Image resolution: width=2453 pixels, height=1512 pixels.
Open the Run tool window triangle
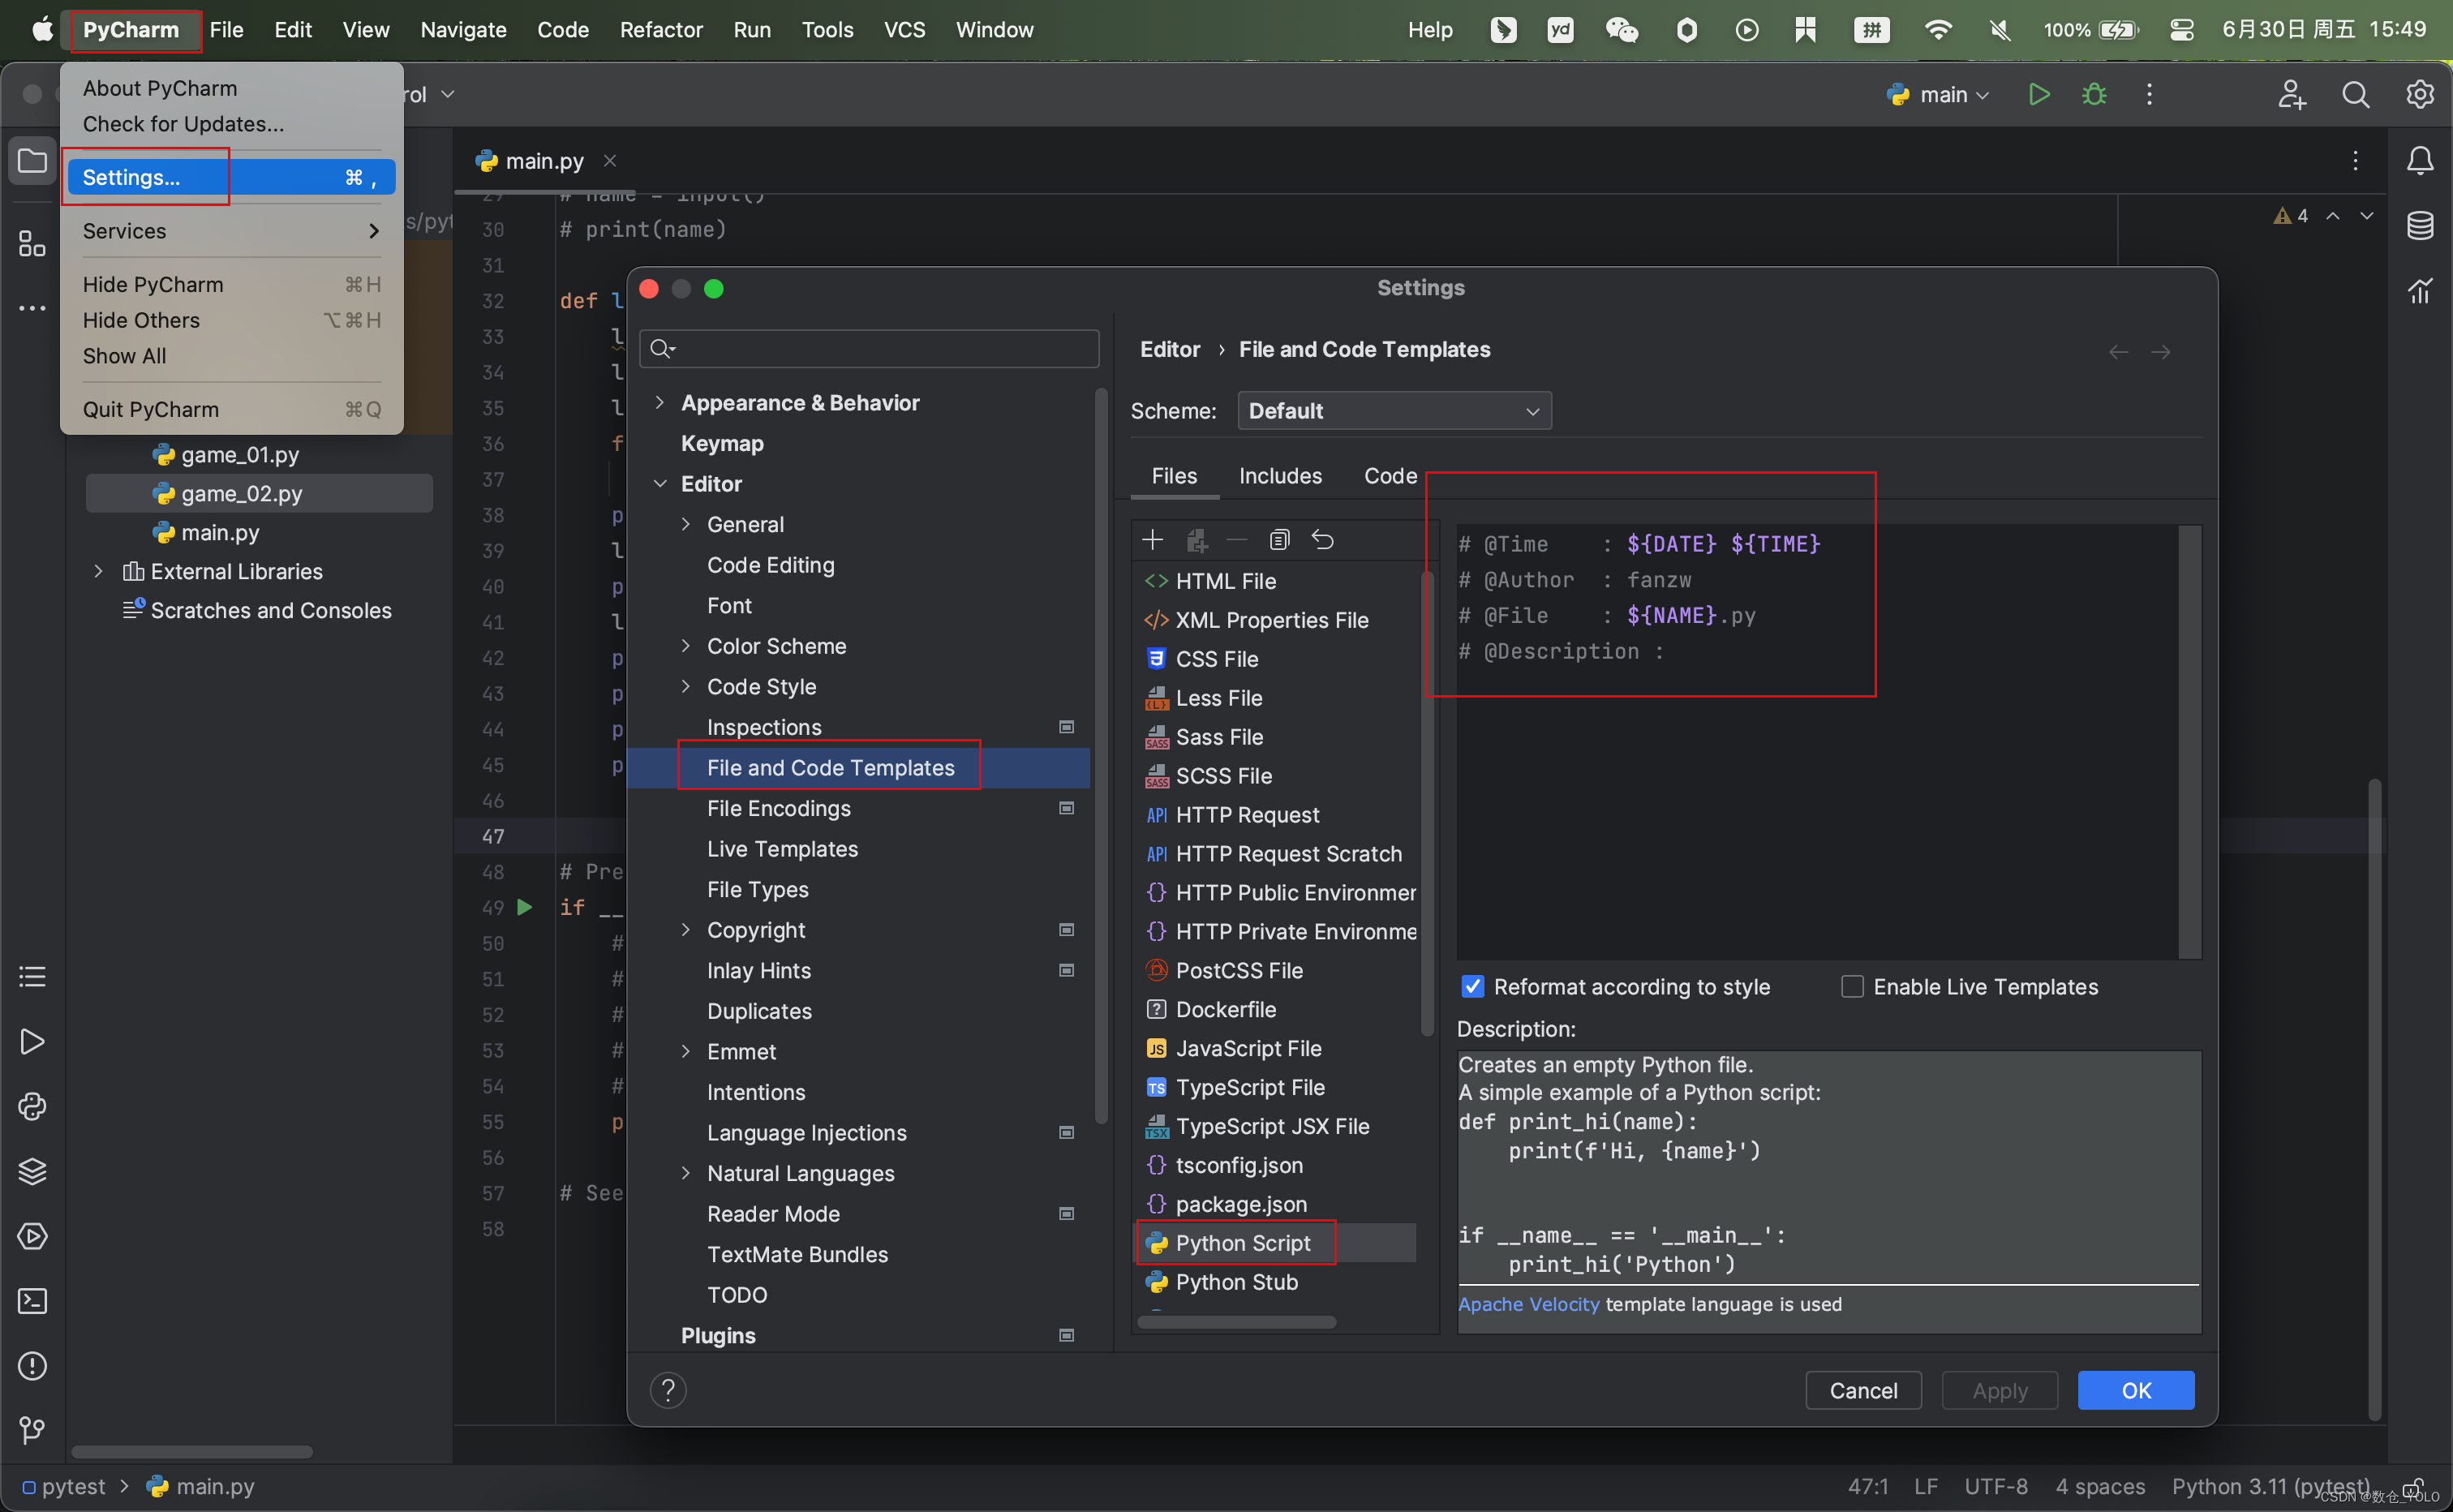(x=32, y=1041)
